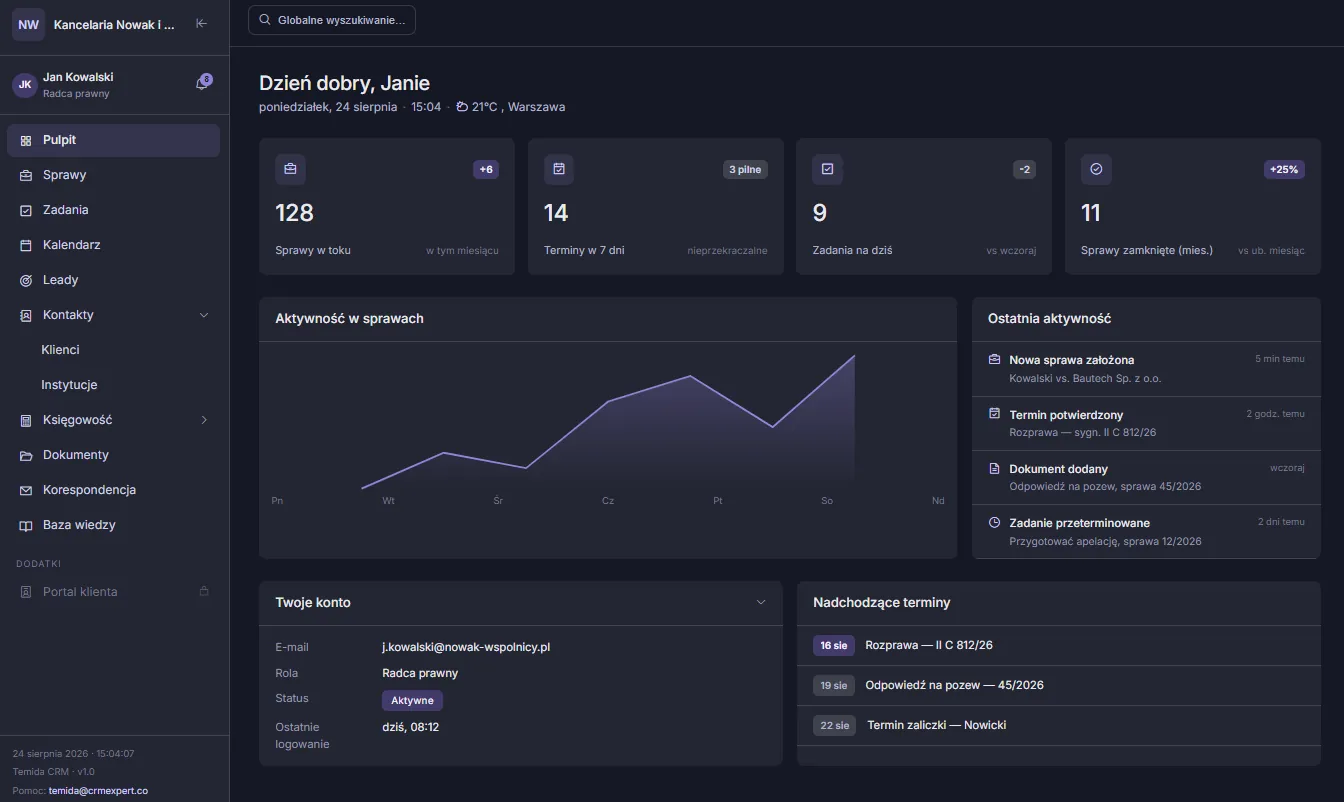Collapse the Kontakty submenu chevron

(x=204, y=315)
